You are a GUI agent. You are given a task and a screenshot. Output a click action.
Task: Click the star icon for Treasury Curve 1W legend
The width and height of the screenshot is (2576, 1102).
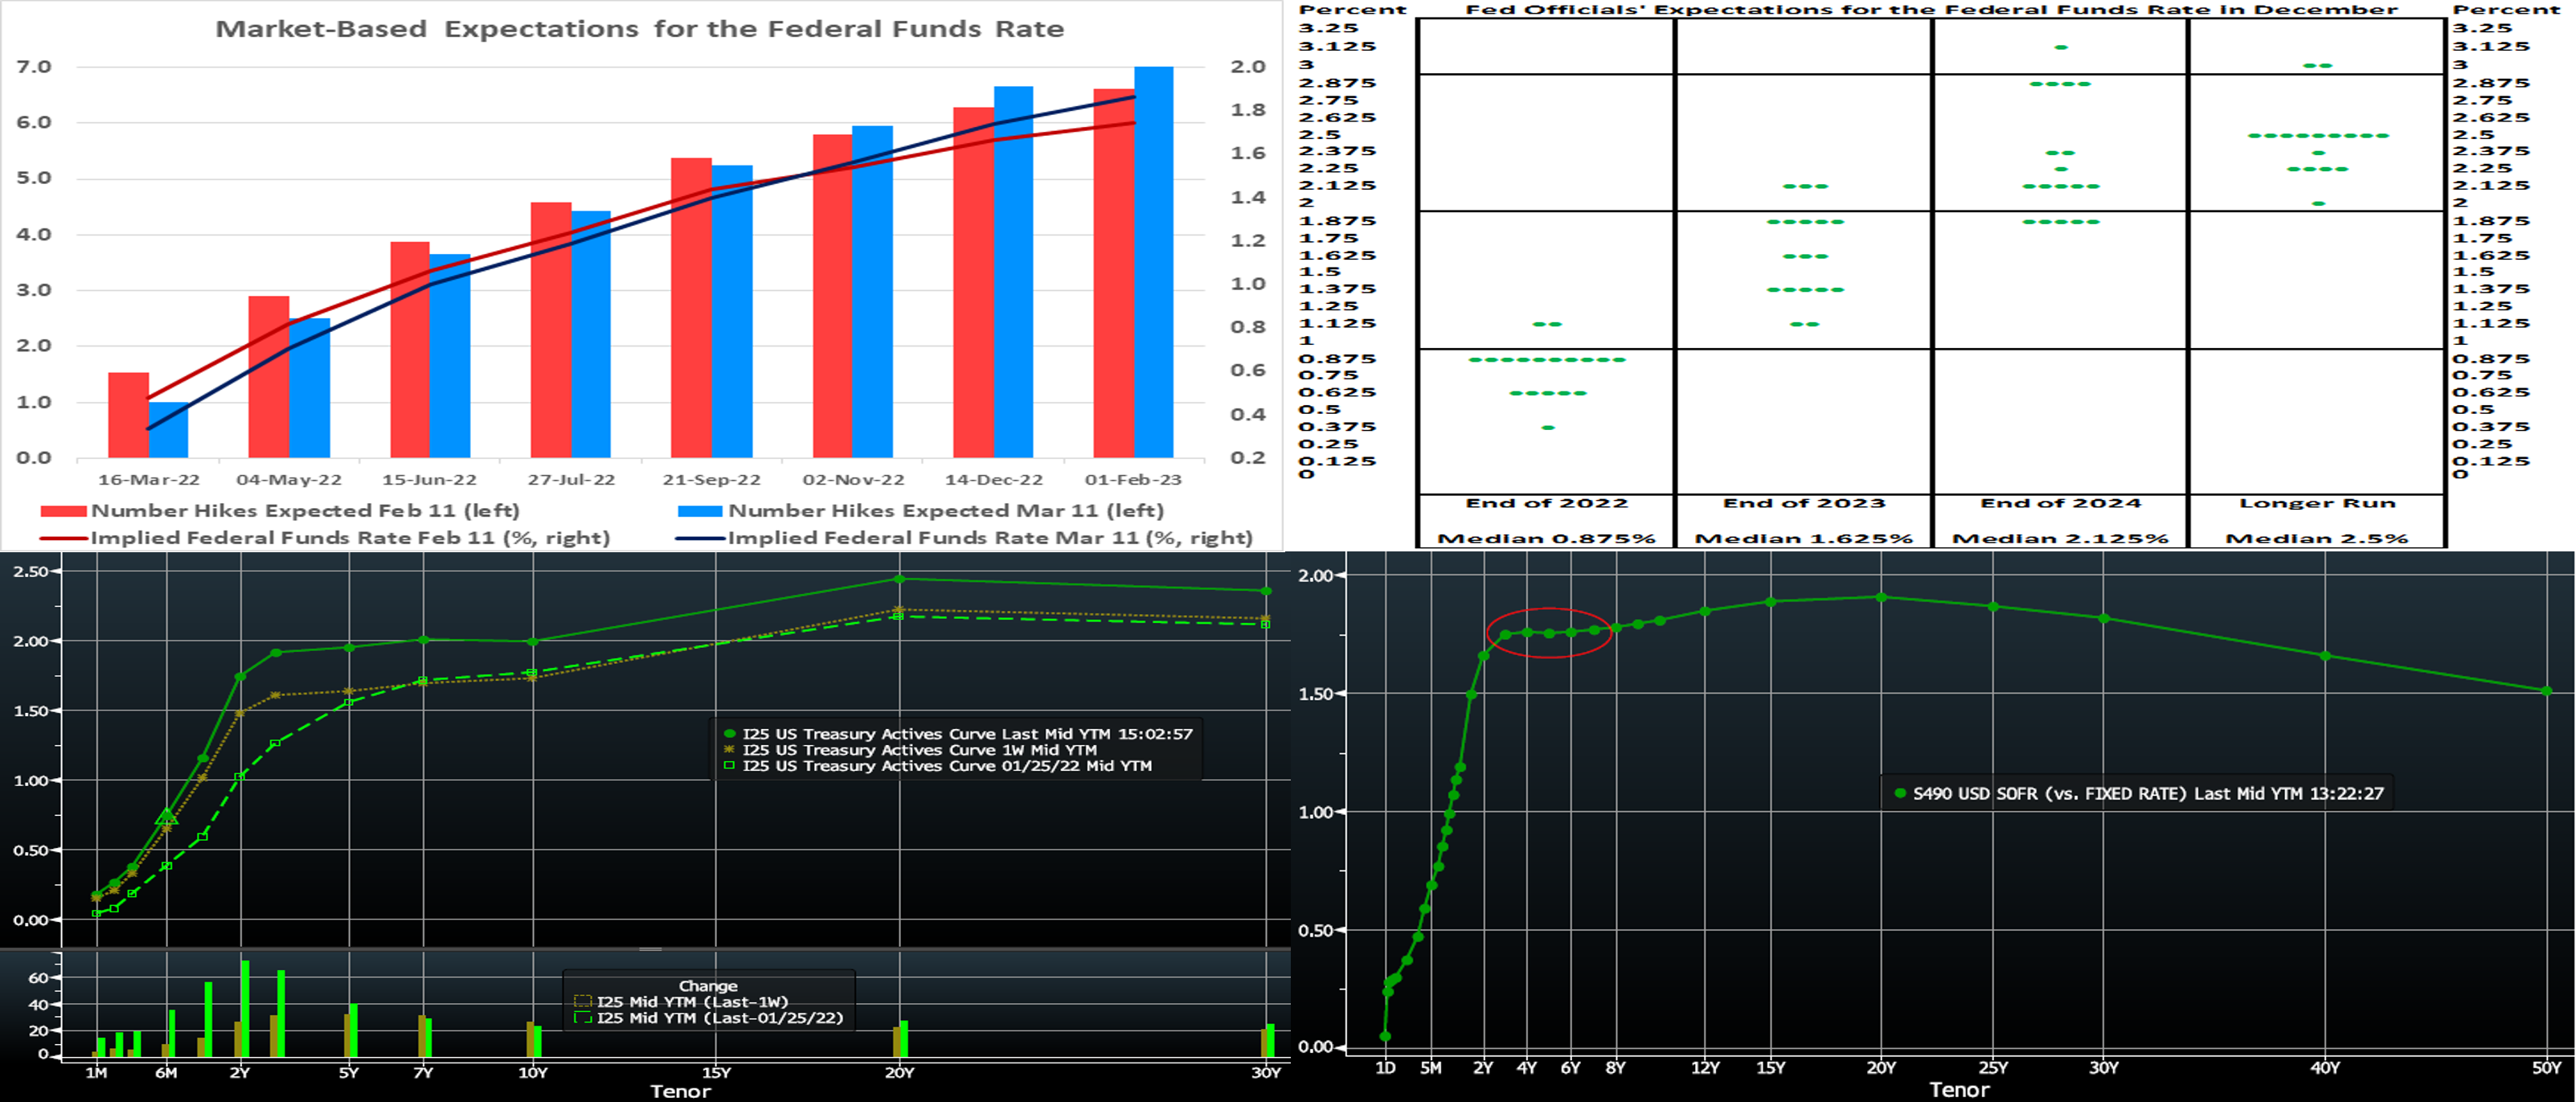click(729, 750)
